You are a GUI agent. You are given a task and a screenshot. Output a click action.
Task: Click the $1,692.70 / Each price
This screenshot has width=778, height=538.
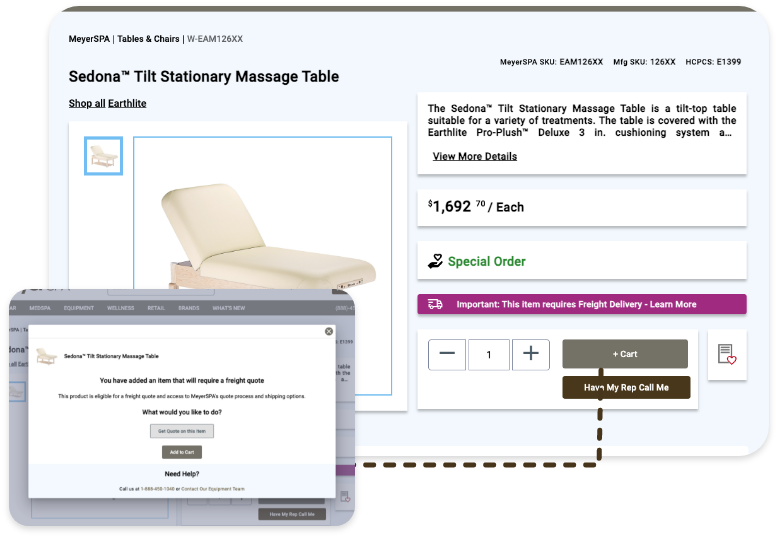click(x=476, y=206)
